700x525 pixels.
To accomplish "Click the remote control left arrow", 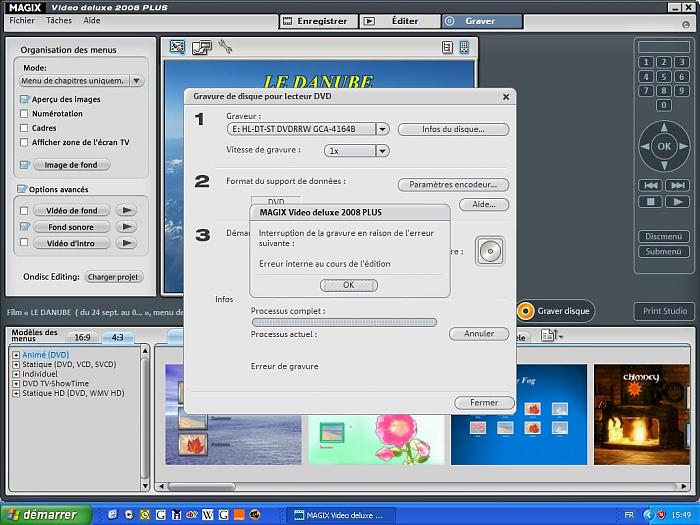I will [645, 146].
